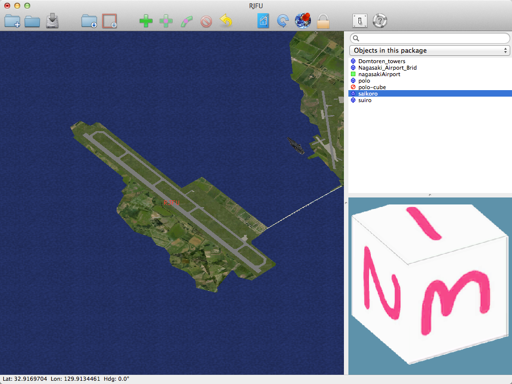The width and height of the screenshot is (512, 384).
Task: Open the Objects in this package dropdown
Action: [430, 50]
